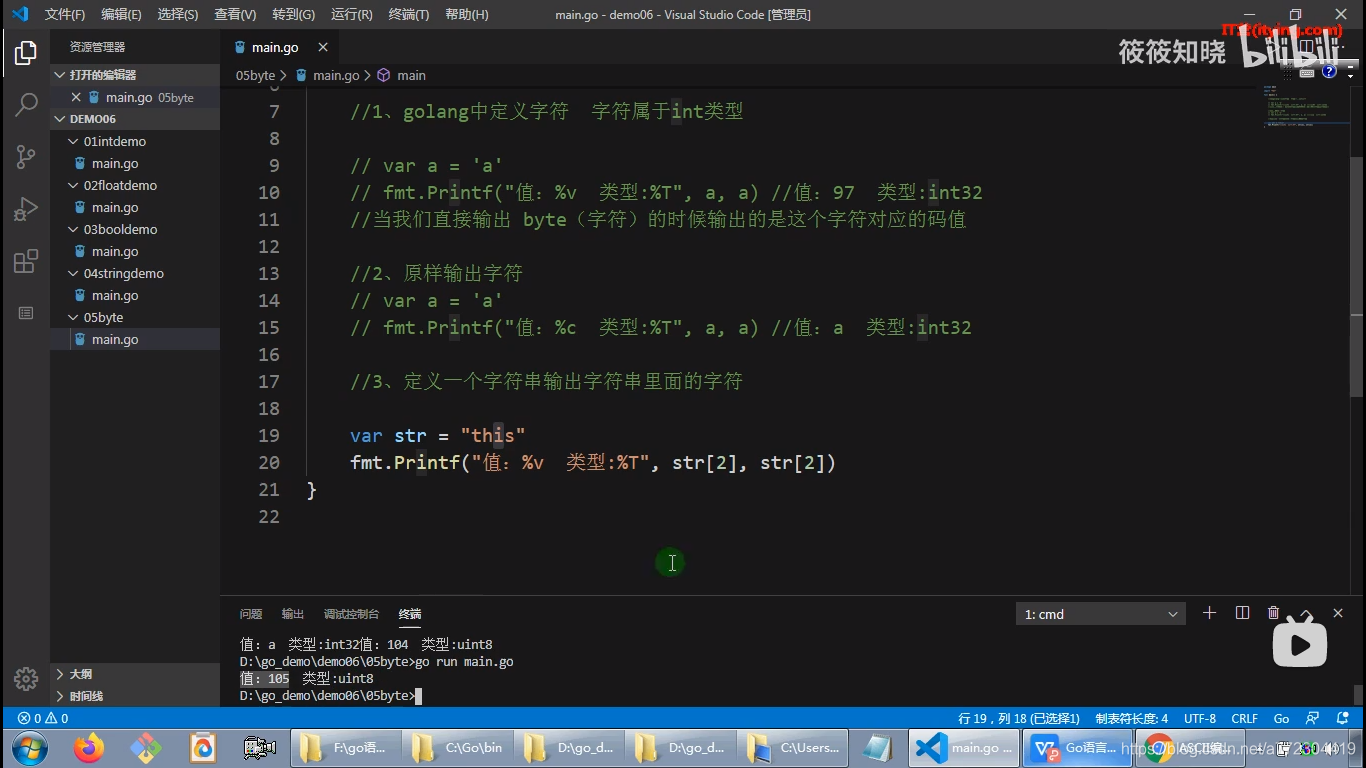Image resolution: width=1366 pixels, height=768 pixels.
Task: Create a new terminal with plus icon
Action: click(1209, 613)
